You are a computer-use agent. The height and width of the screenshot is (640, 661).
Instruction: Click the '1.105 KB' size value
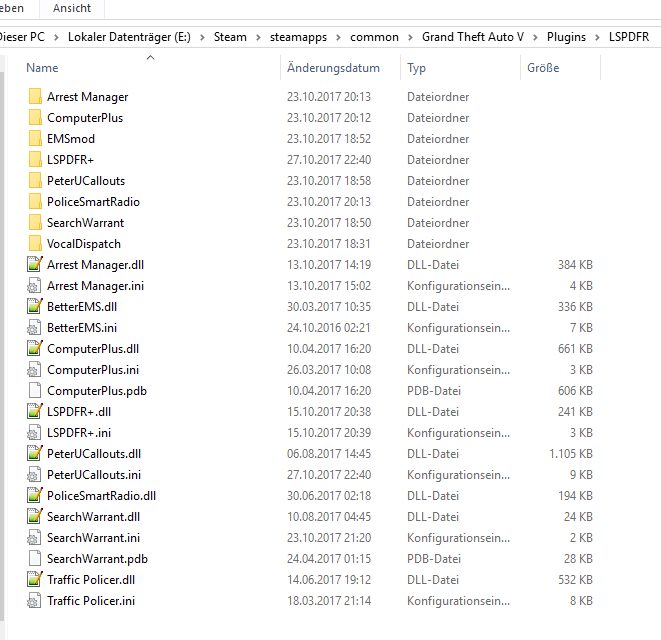[x=571, y=454]
